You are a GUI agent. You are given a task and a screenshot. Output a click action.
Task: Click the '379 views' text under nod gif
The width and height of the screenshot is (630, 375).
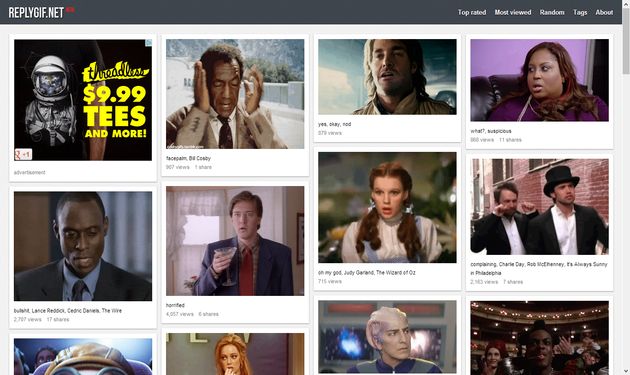(x=330, y=133)
